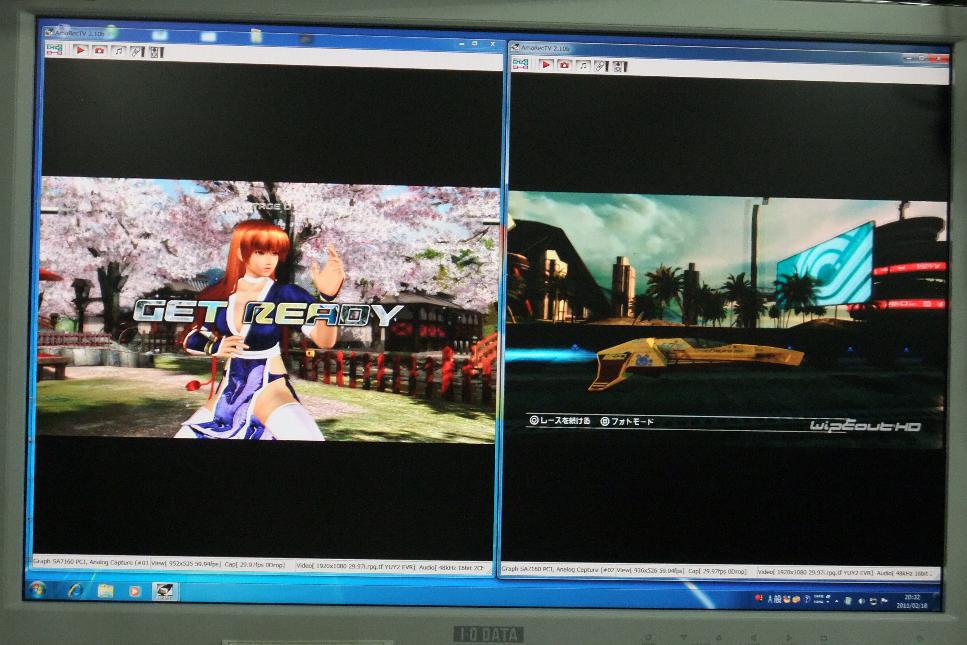Click the left window's 'Video[ 1920x1080' status entry

coord(356,566)
